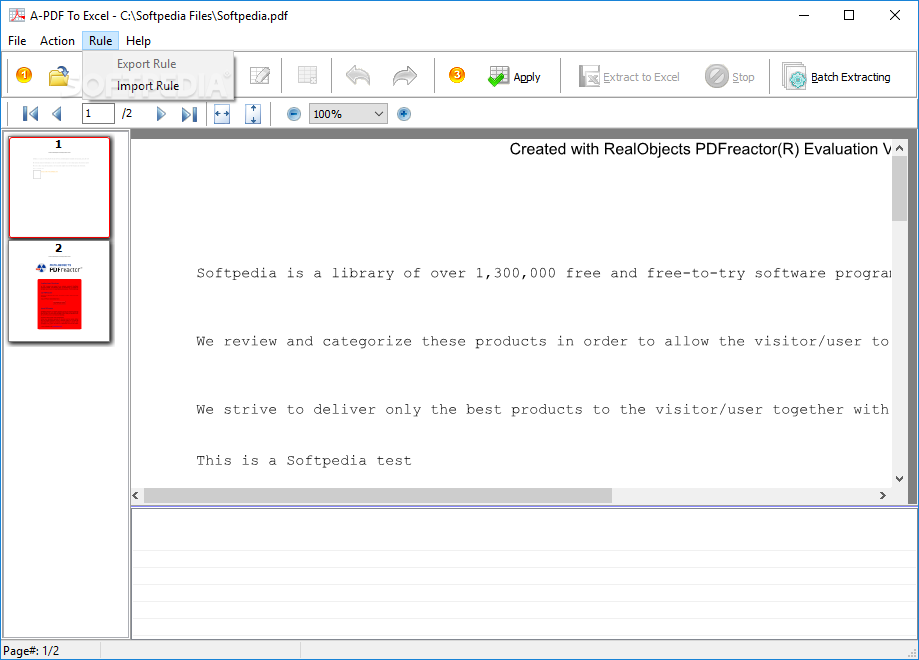Jump to the last page
The width and height of the screenshot is (919, 660).
tap(189, 114)
